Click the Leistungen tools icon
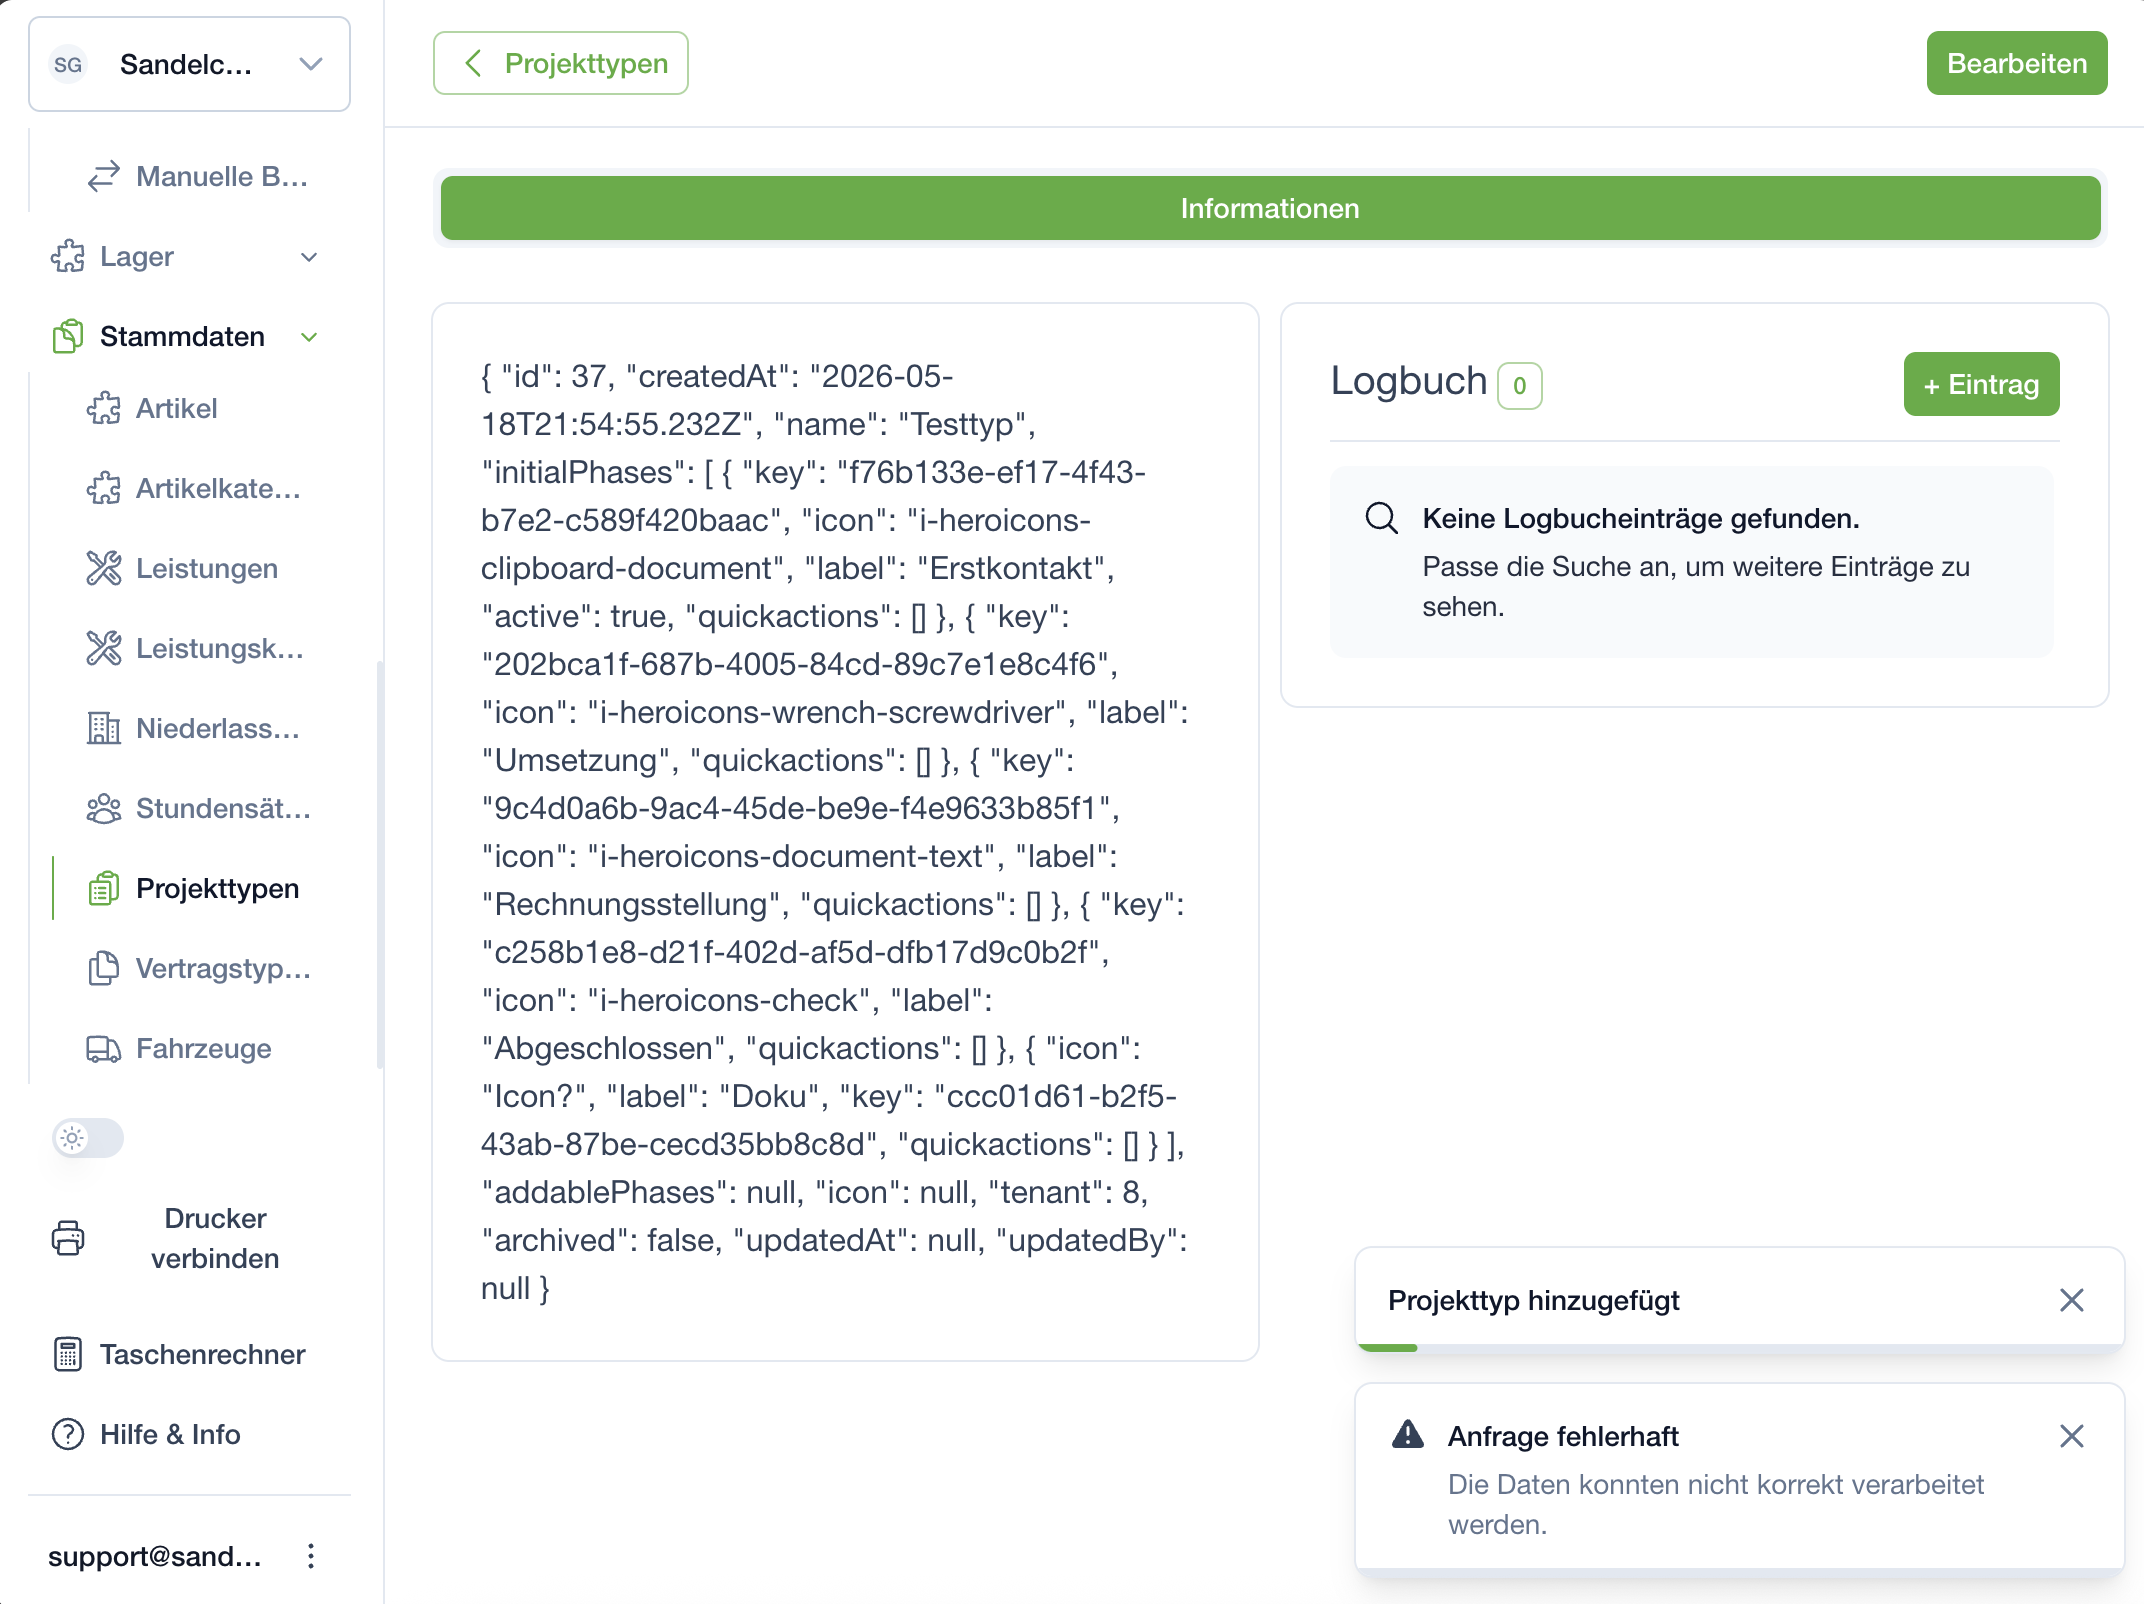 pyautogui.click(x=104, y=568)
